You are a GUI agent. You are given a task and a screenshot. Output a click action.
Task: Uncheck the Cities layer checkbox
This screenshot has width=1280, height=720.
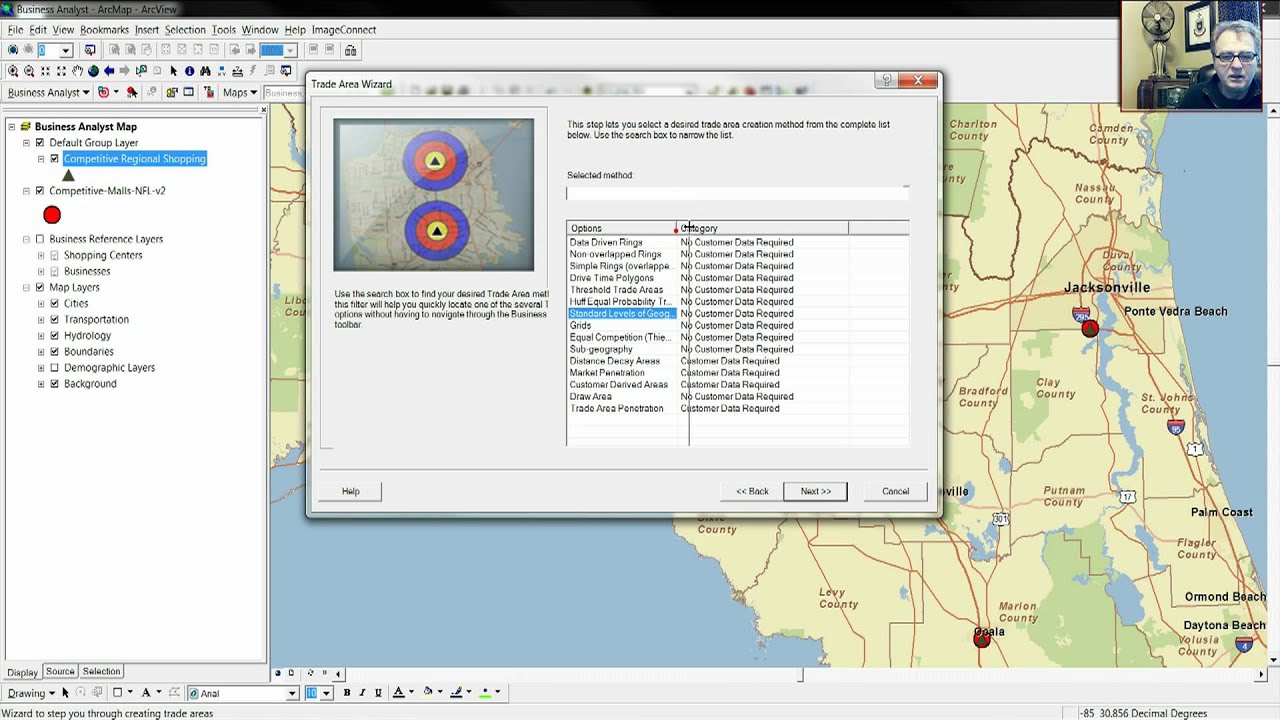click(55, 304)
